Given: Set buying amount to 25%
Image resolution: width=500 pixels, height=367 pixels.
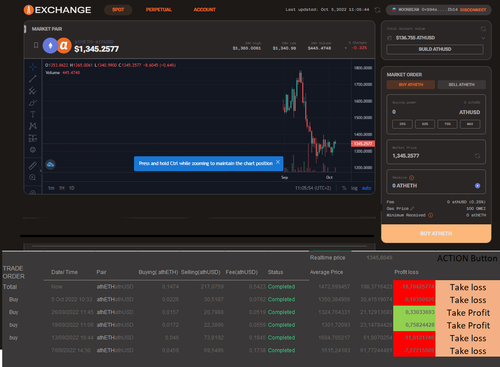Looking at the screenshot, I should pyautogui.click(x=402, y=124).
